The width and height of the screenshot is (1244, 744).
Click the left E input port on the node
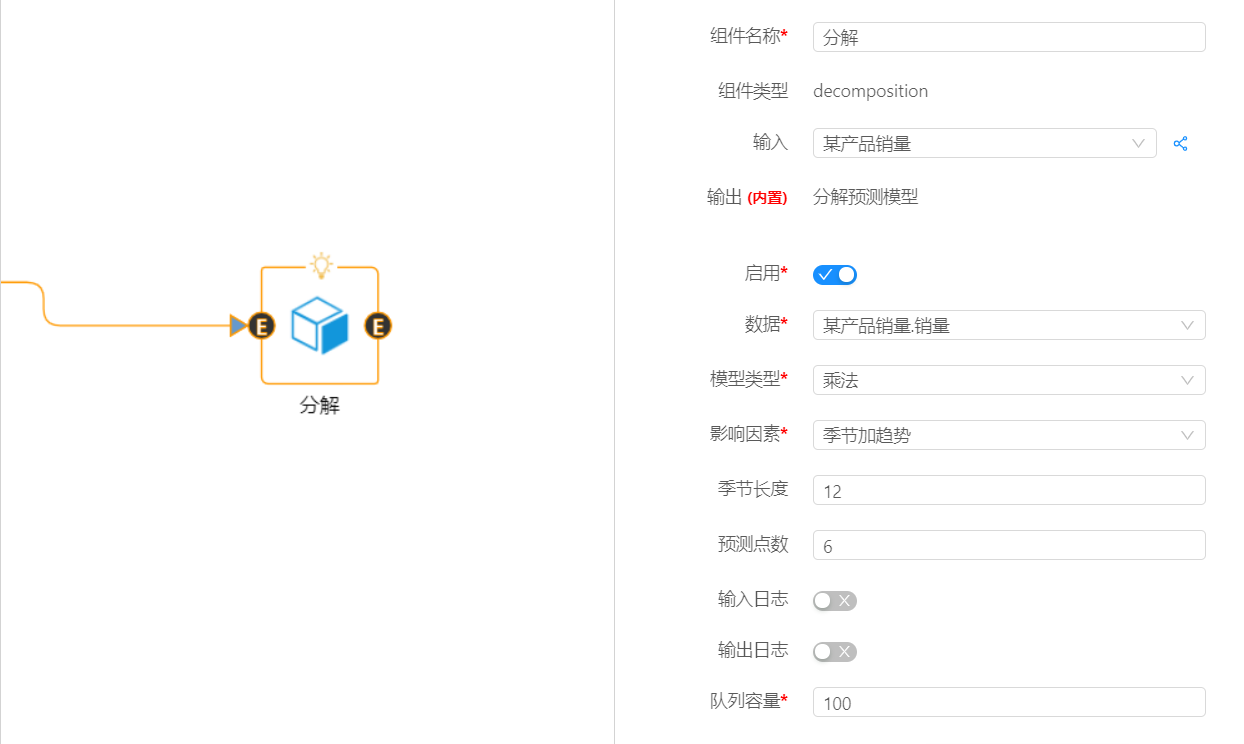pos(262,325)
